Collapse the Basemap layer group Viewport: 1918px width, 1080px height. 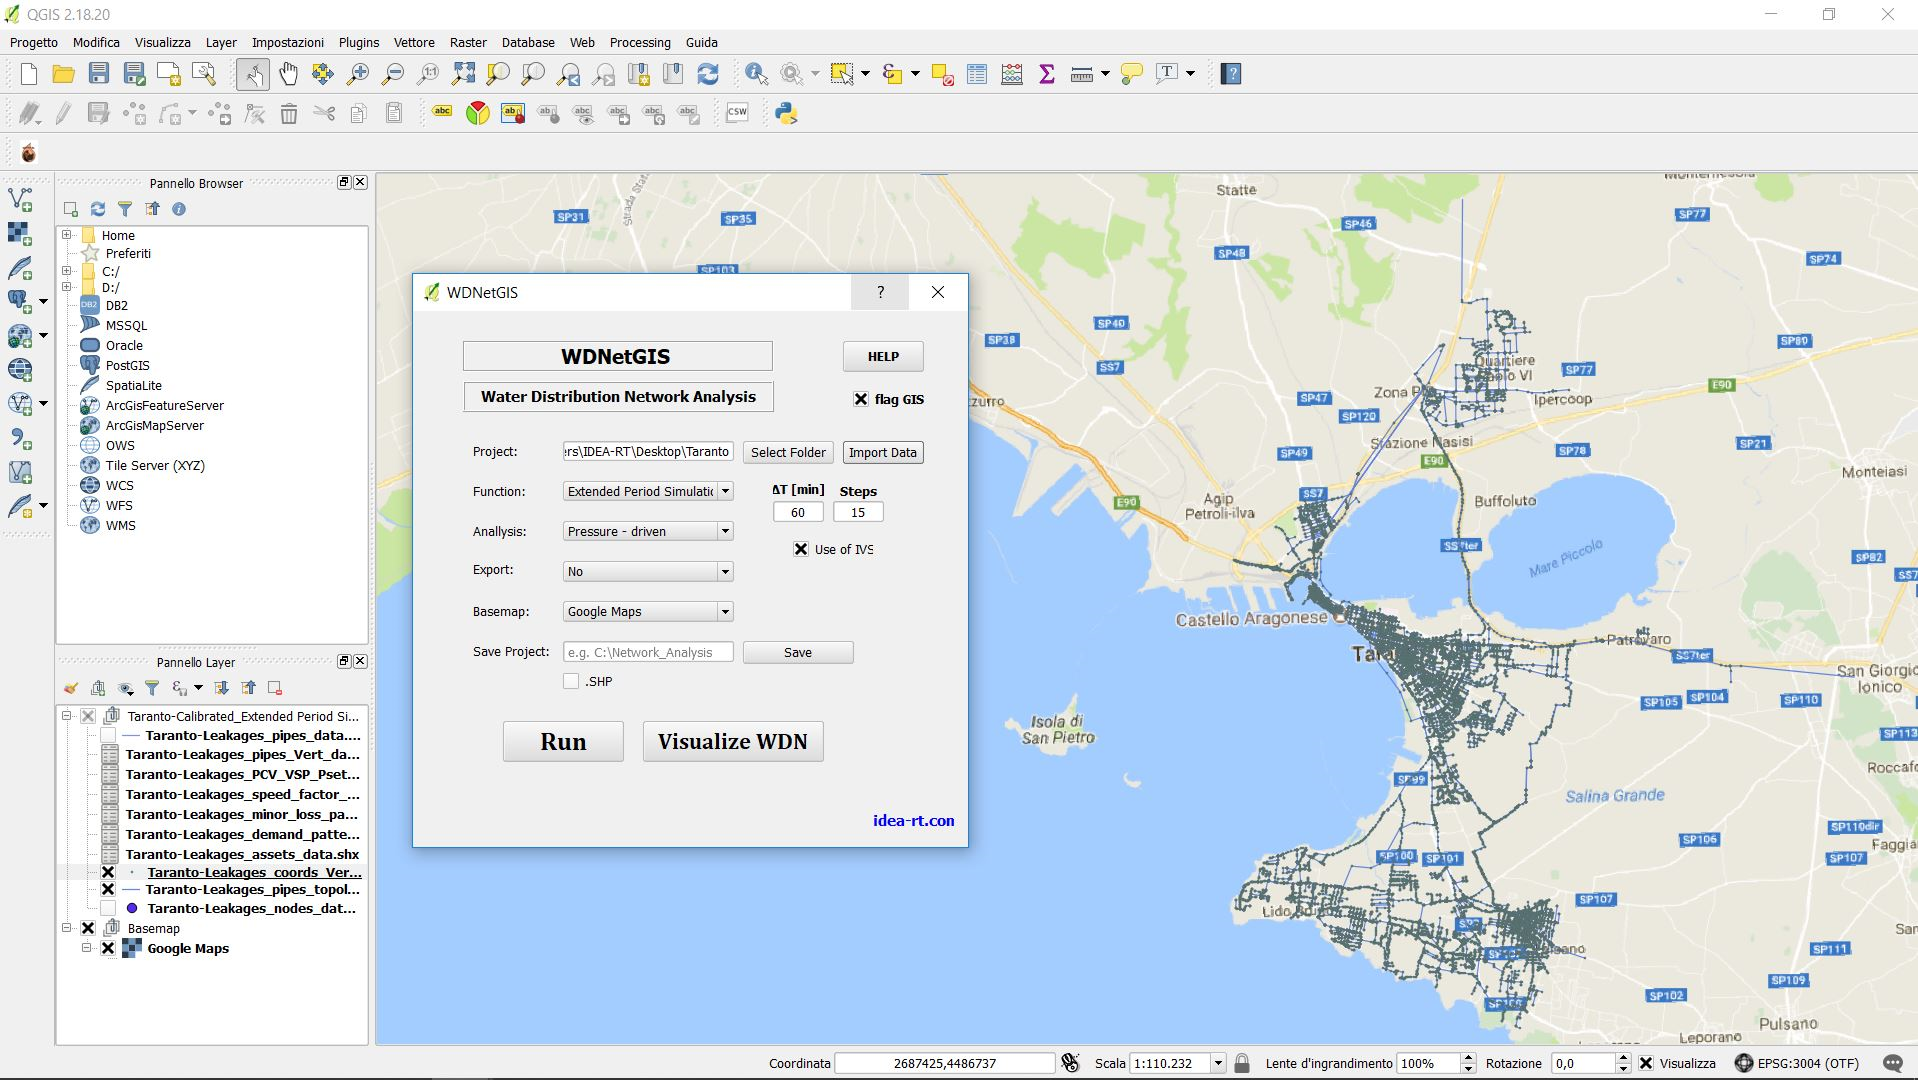pyautogui.click(x=67, y=928)
